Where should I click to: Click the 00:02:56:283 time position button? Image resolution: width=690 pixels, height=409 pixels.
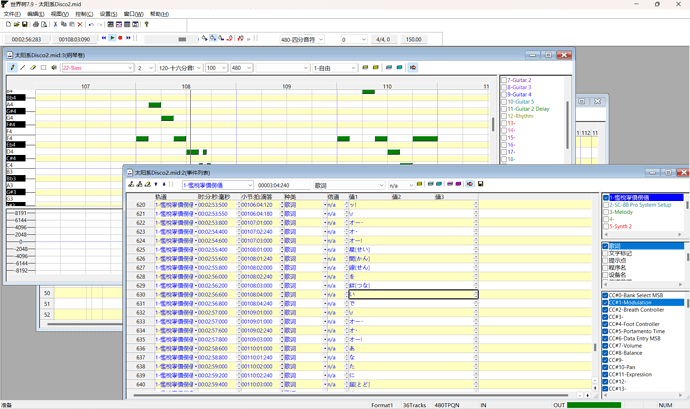pos(26,39)
